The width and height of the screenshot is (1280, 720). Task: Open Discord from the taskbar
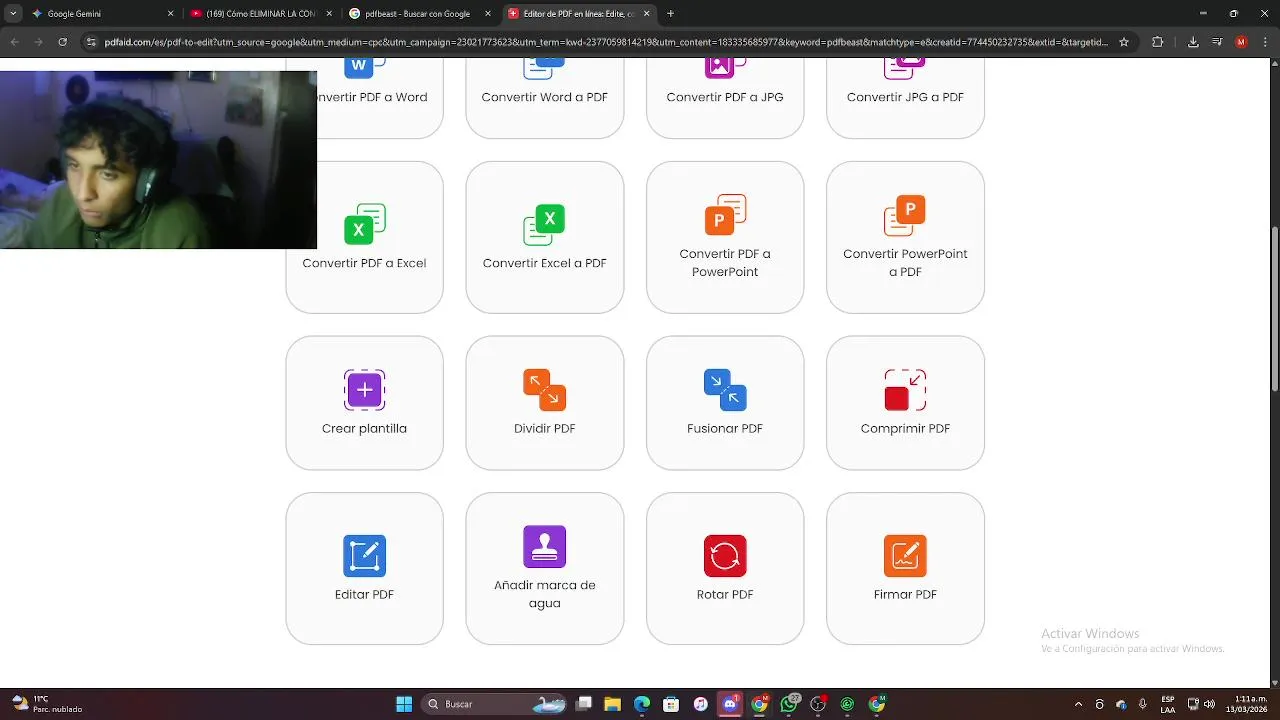[x=730, y=704]
